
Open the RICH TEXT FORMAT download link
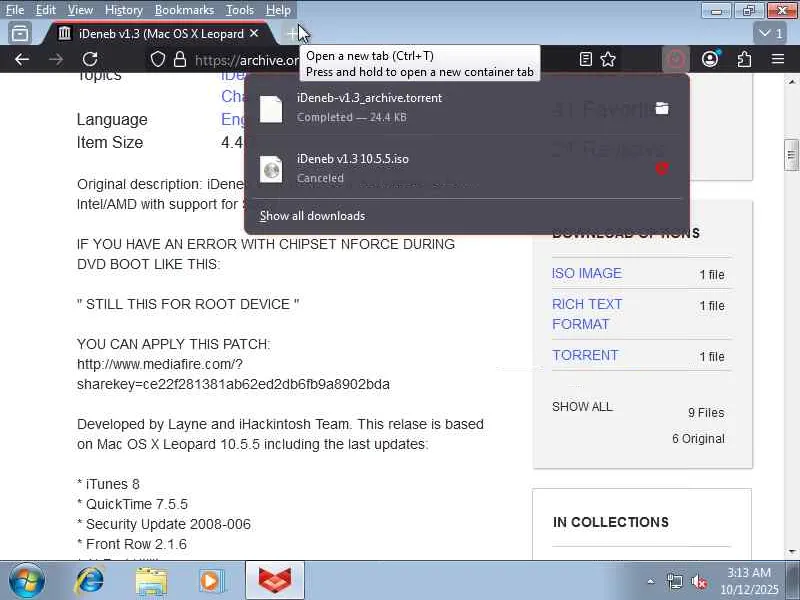[x=587, y=314]
